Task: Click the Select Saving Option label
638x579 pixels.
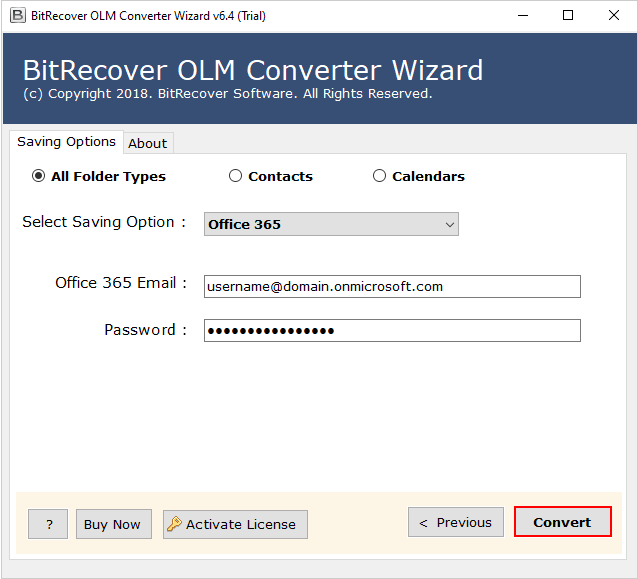Action: pos(104,222)
